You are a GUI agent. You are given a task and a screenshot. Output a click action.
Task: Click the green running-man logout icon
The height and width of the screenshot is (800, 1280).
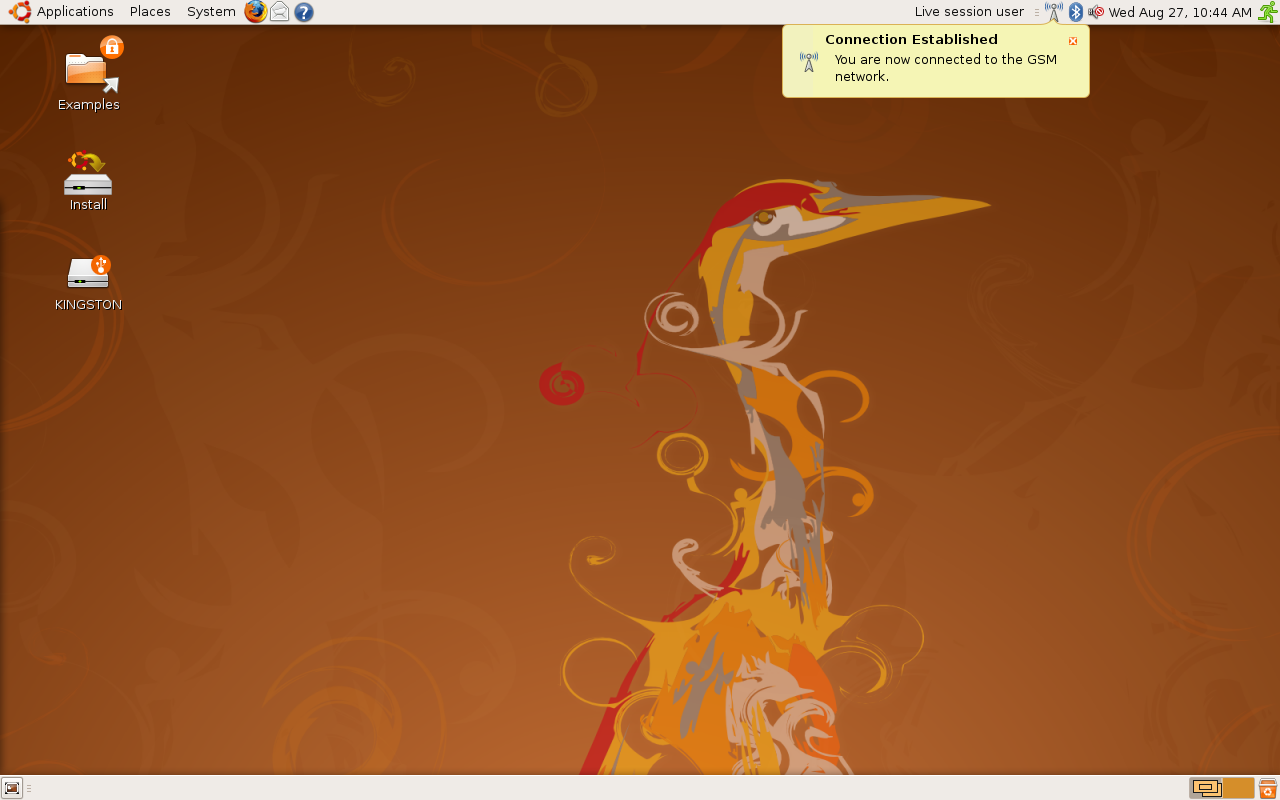pyautogui.click(x=1267, y=12)
